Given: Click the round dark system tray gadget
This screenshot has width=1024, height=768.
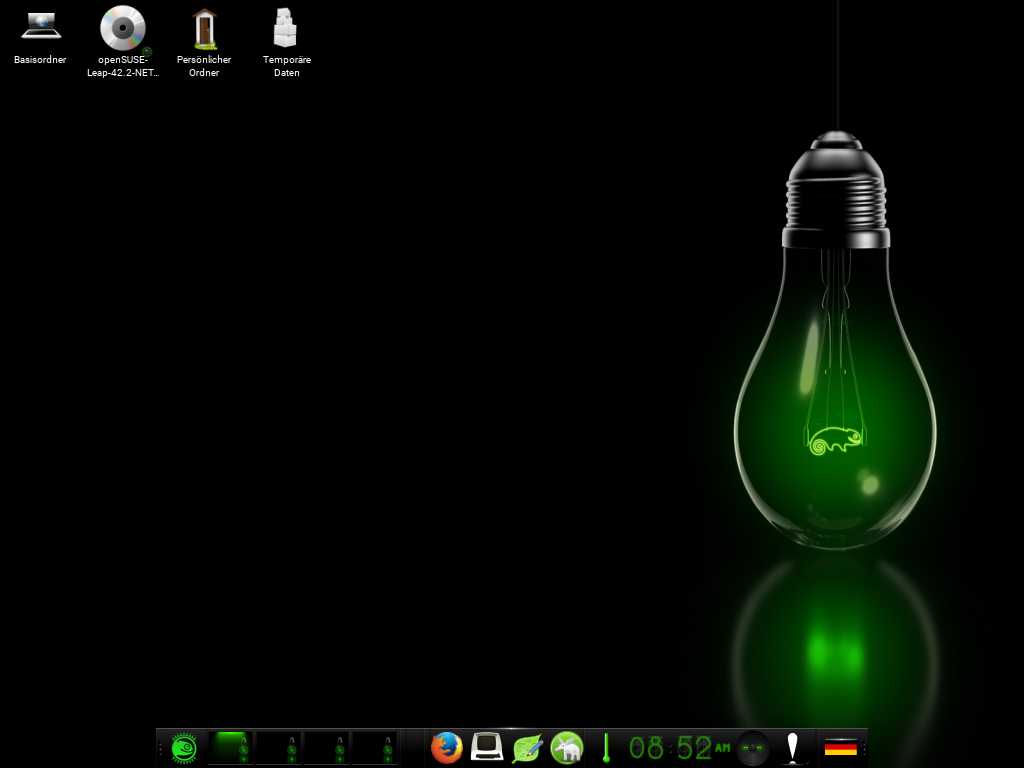Looking at the screenshot, I should click(x=753, y=748).
